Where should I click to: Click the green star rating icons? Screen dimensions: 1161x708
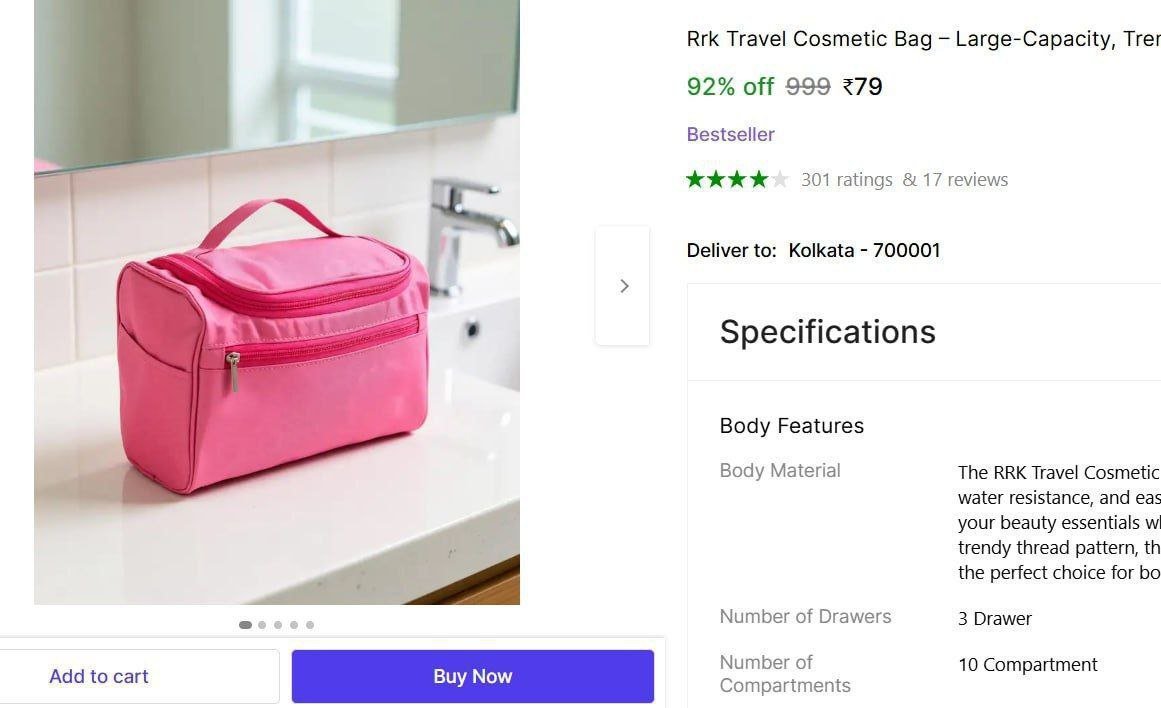tap(727, 179)
